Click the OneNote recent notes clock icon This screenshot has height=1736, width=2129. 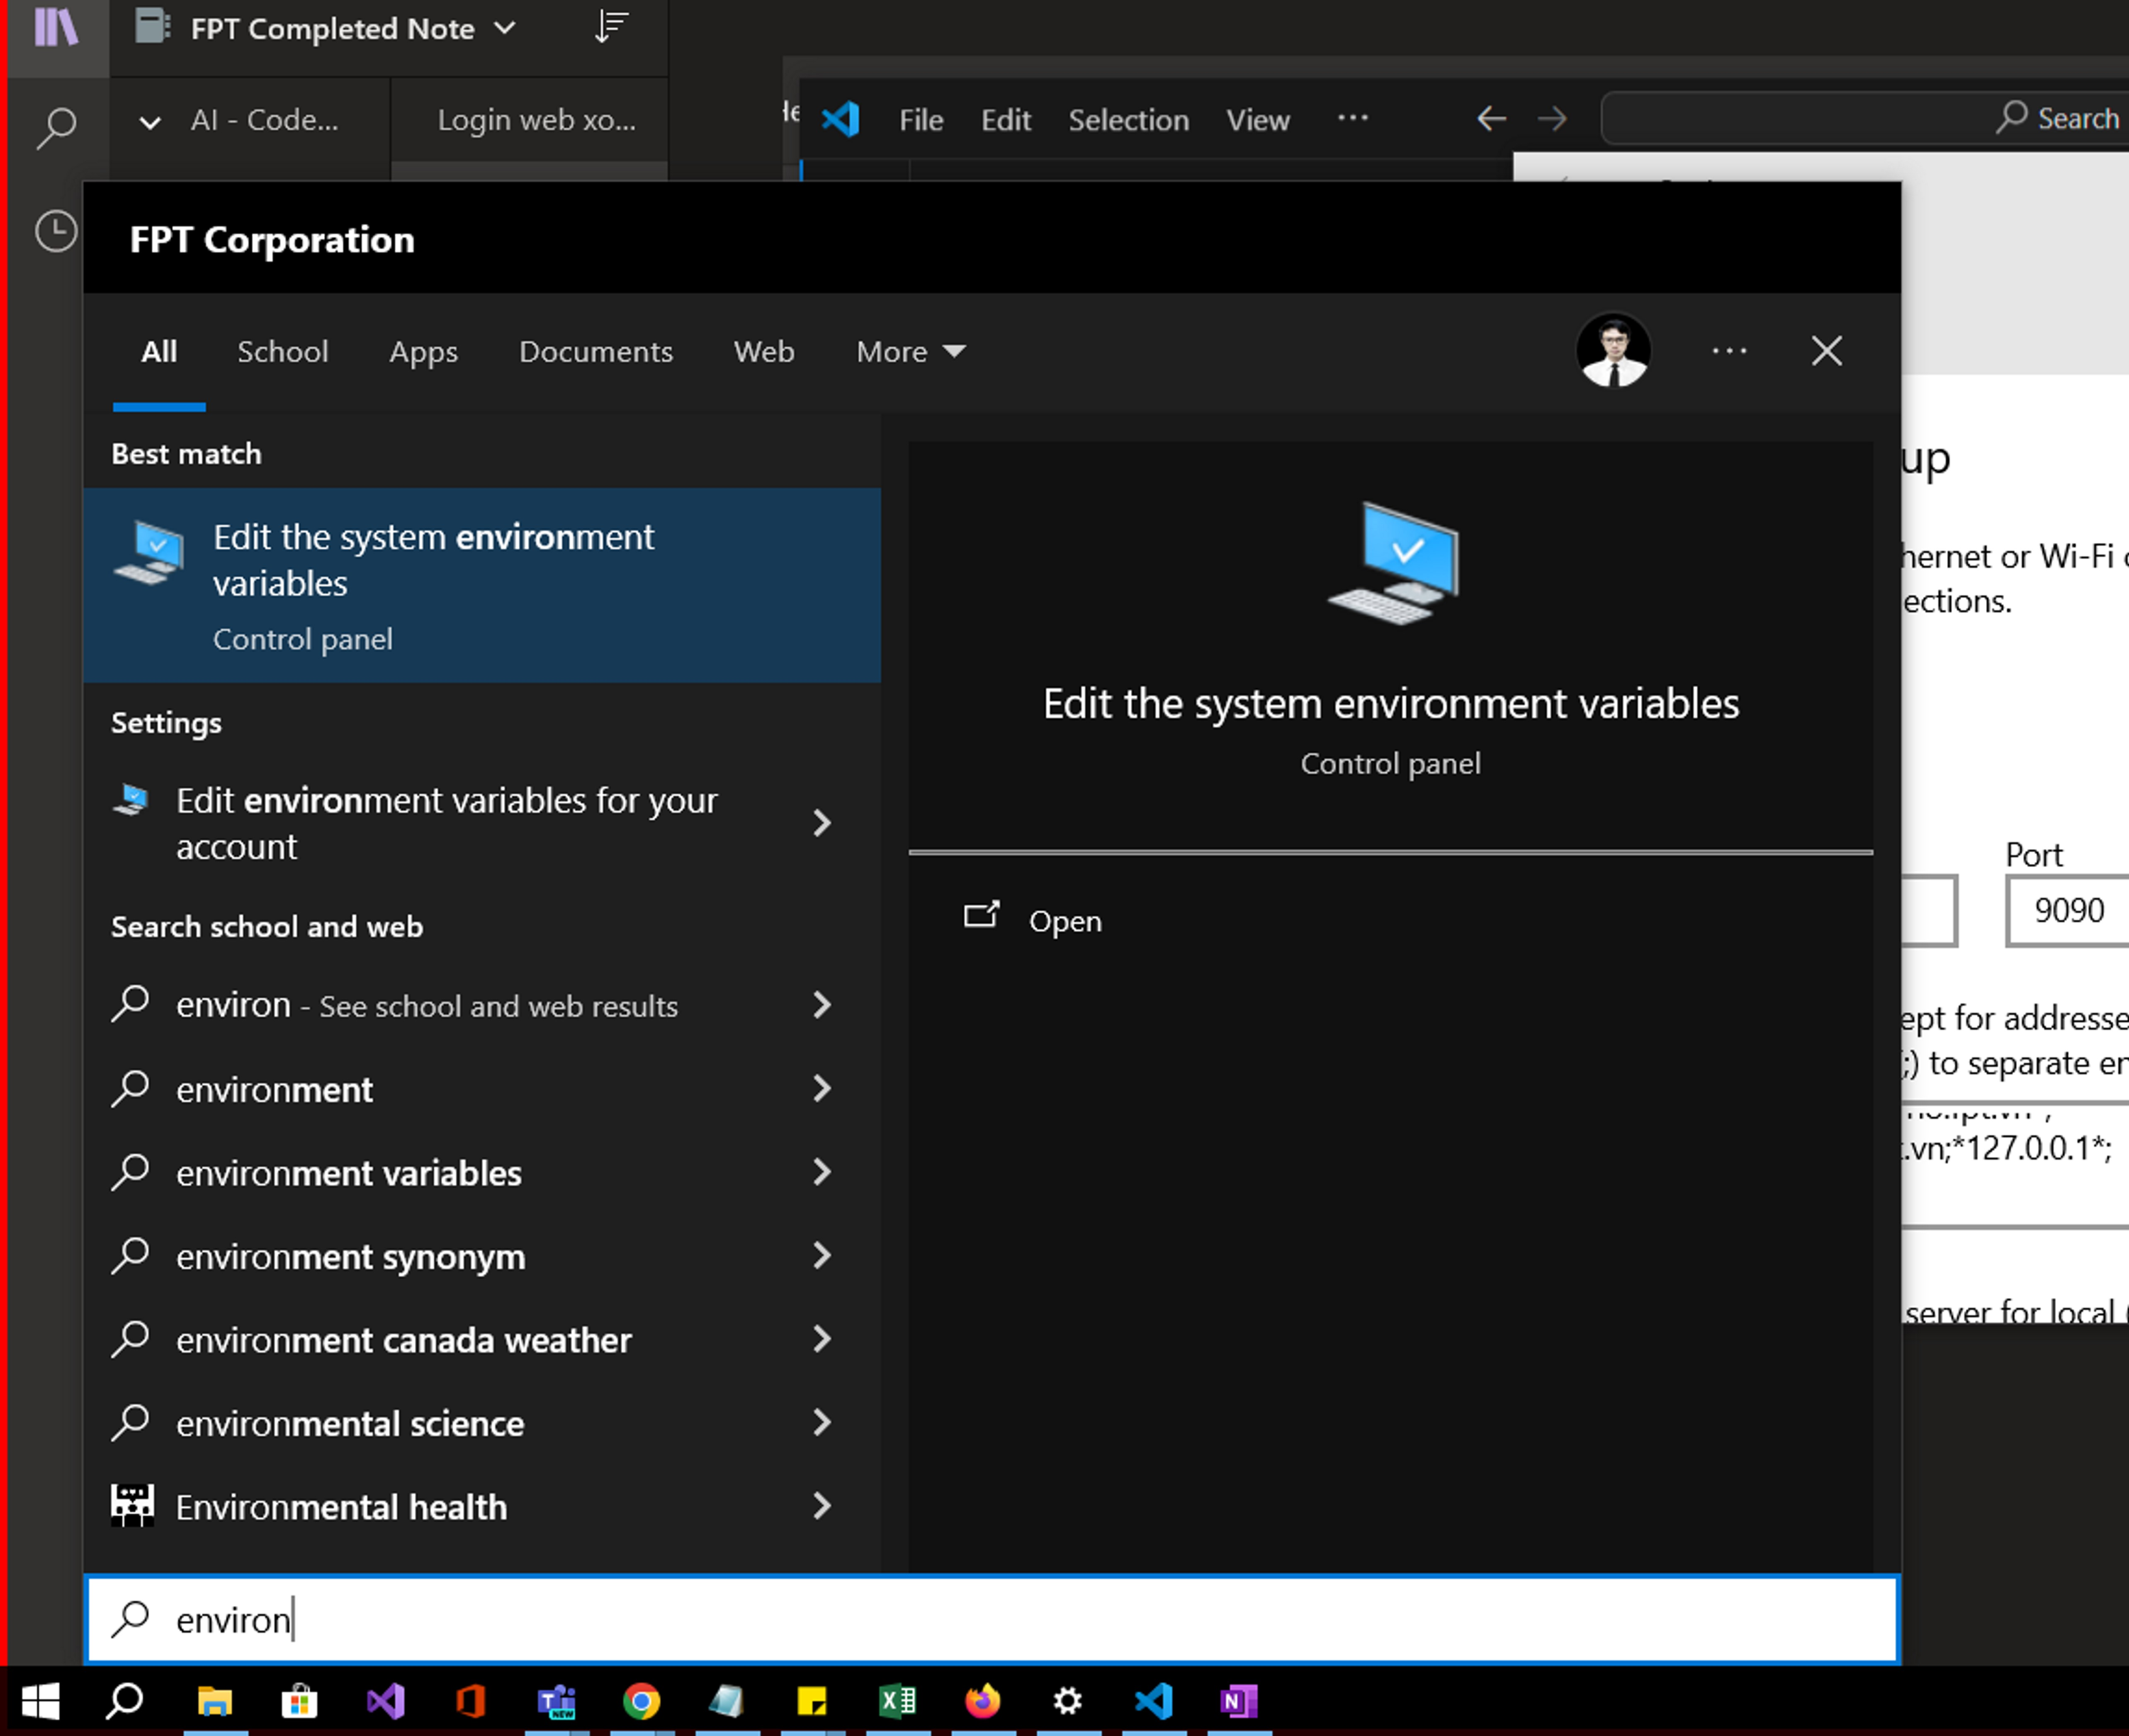(56, 232)
